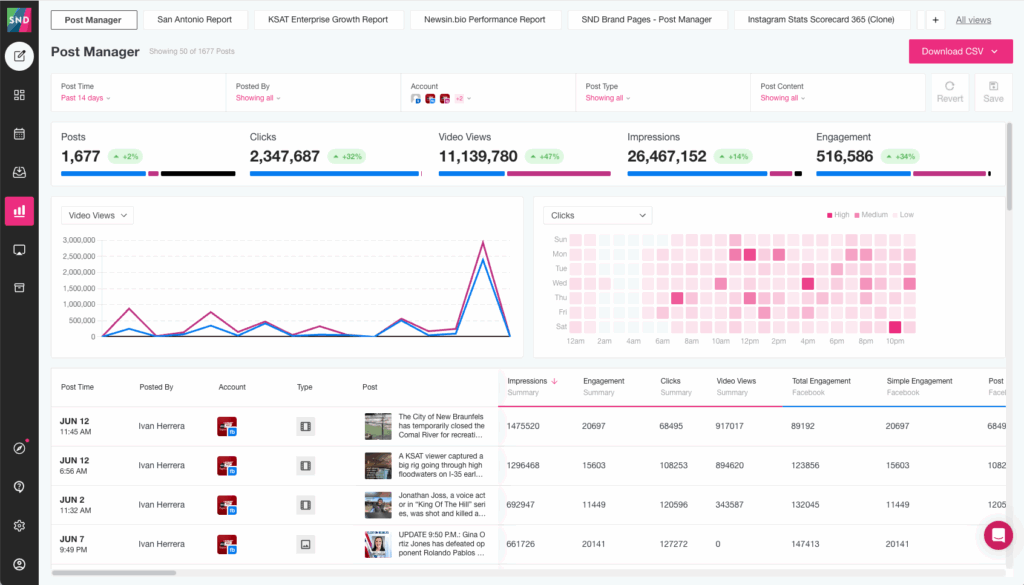Sort by Impressions arrow icon
Screen dimensions: 1024x585
(554, 381)
